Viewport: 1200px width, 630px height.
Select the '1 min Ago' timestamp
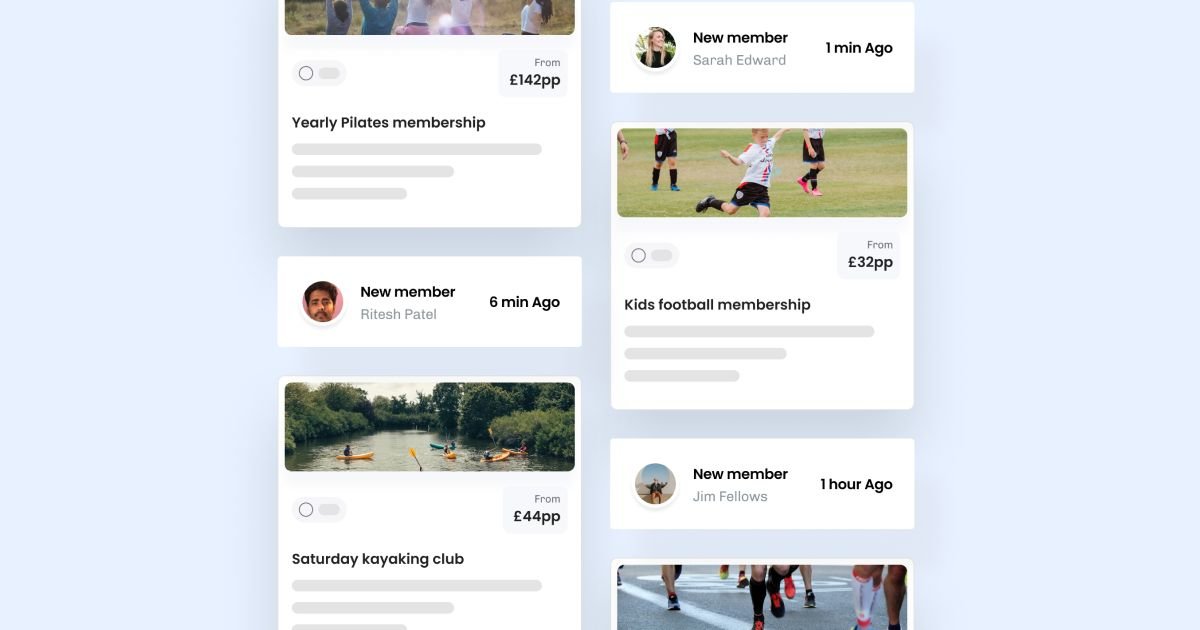click(859, 48)
